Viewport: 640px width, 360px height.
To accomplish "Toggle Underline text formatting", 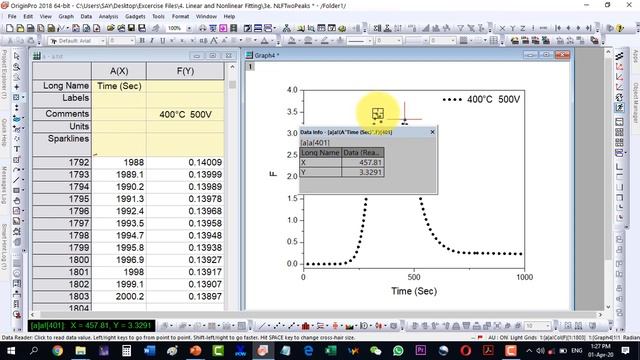I will pos(162,41).
